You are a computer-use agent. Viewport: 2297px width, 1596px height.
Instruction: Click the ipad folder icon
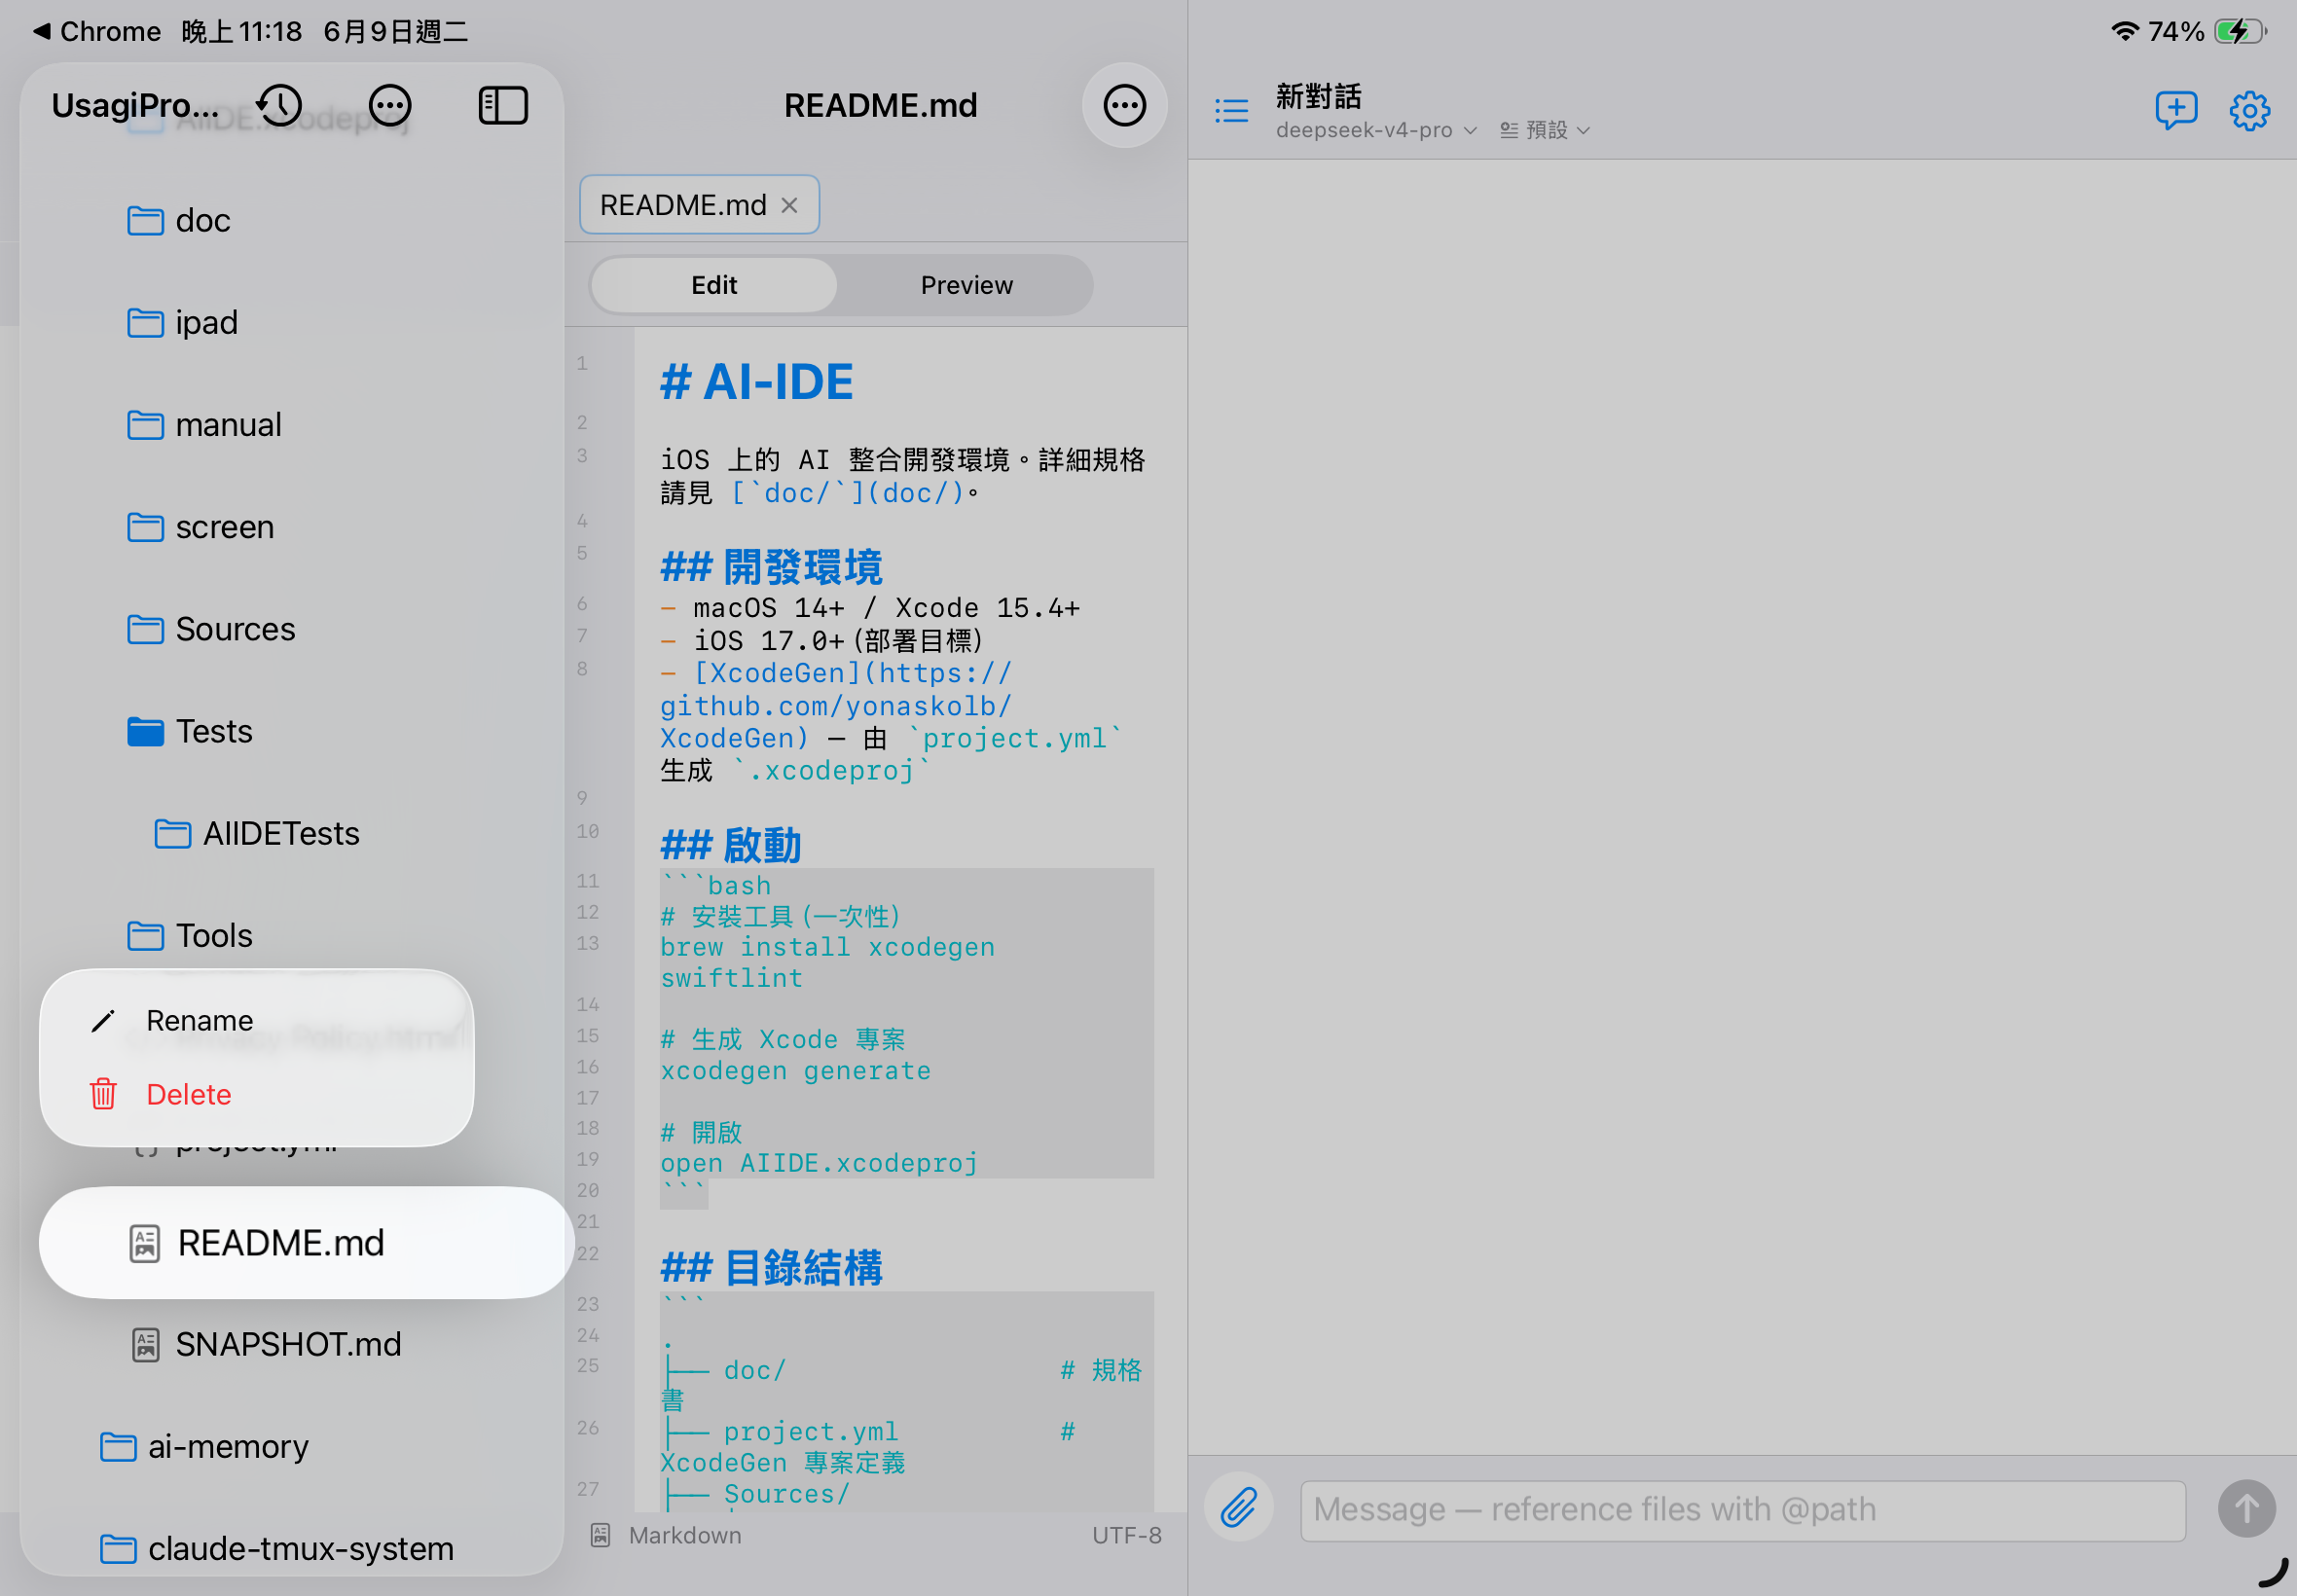click(x=145, y=322)
